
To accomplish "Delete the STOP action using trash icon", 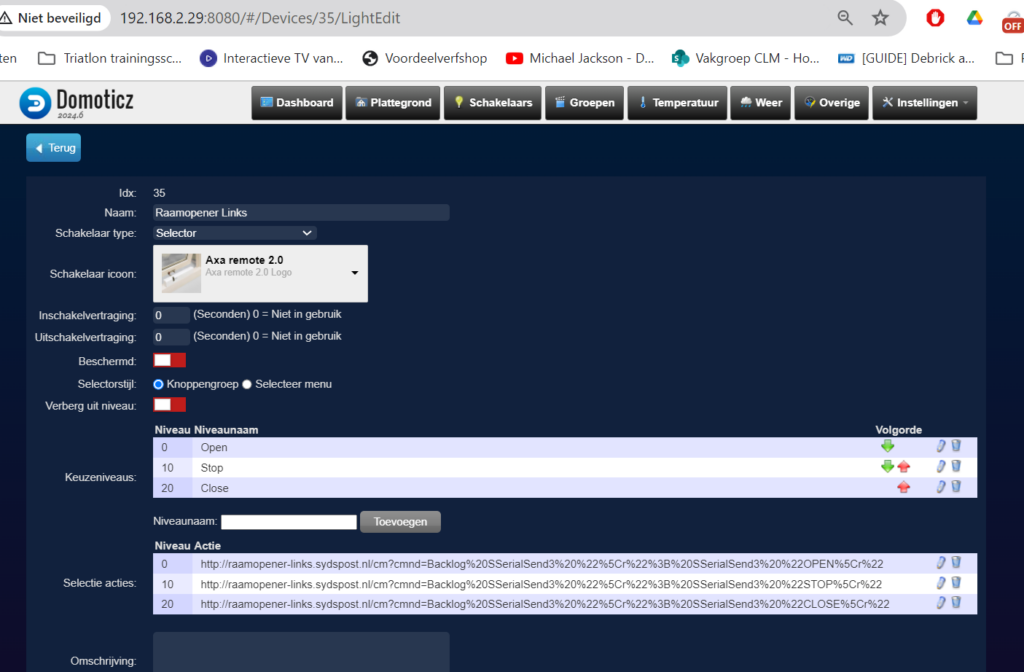I will pos(956,583).
